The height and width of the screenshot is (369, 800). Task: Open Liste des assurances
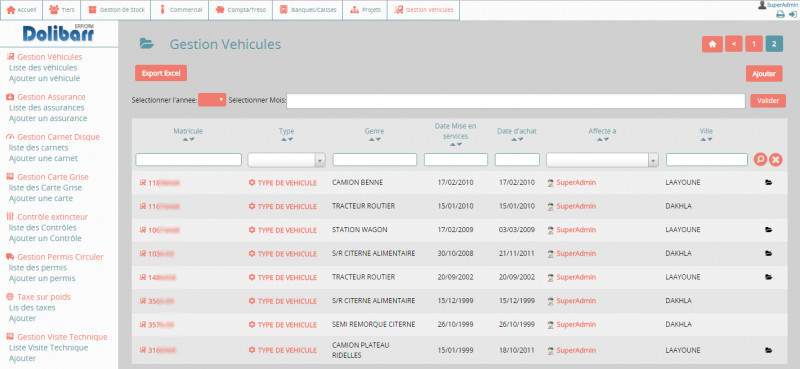(46, 108)
